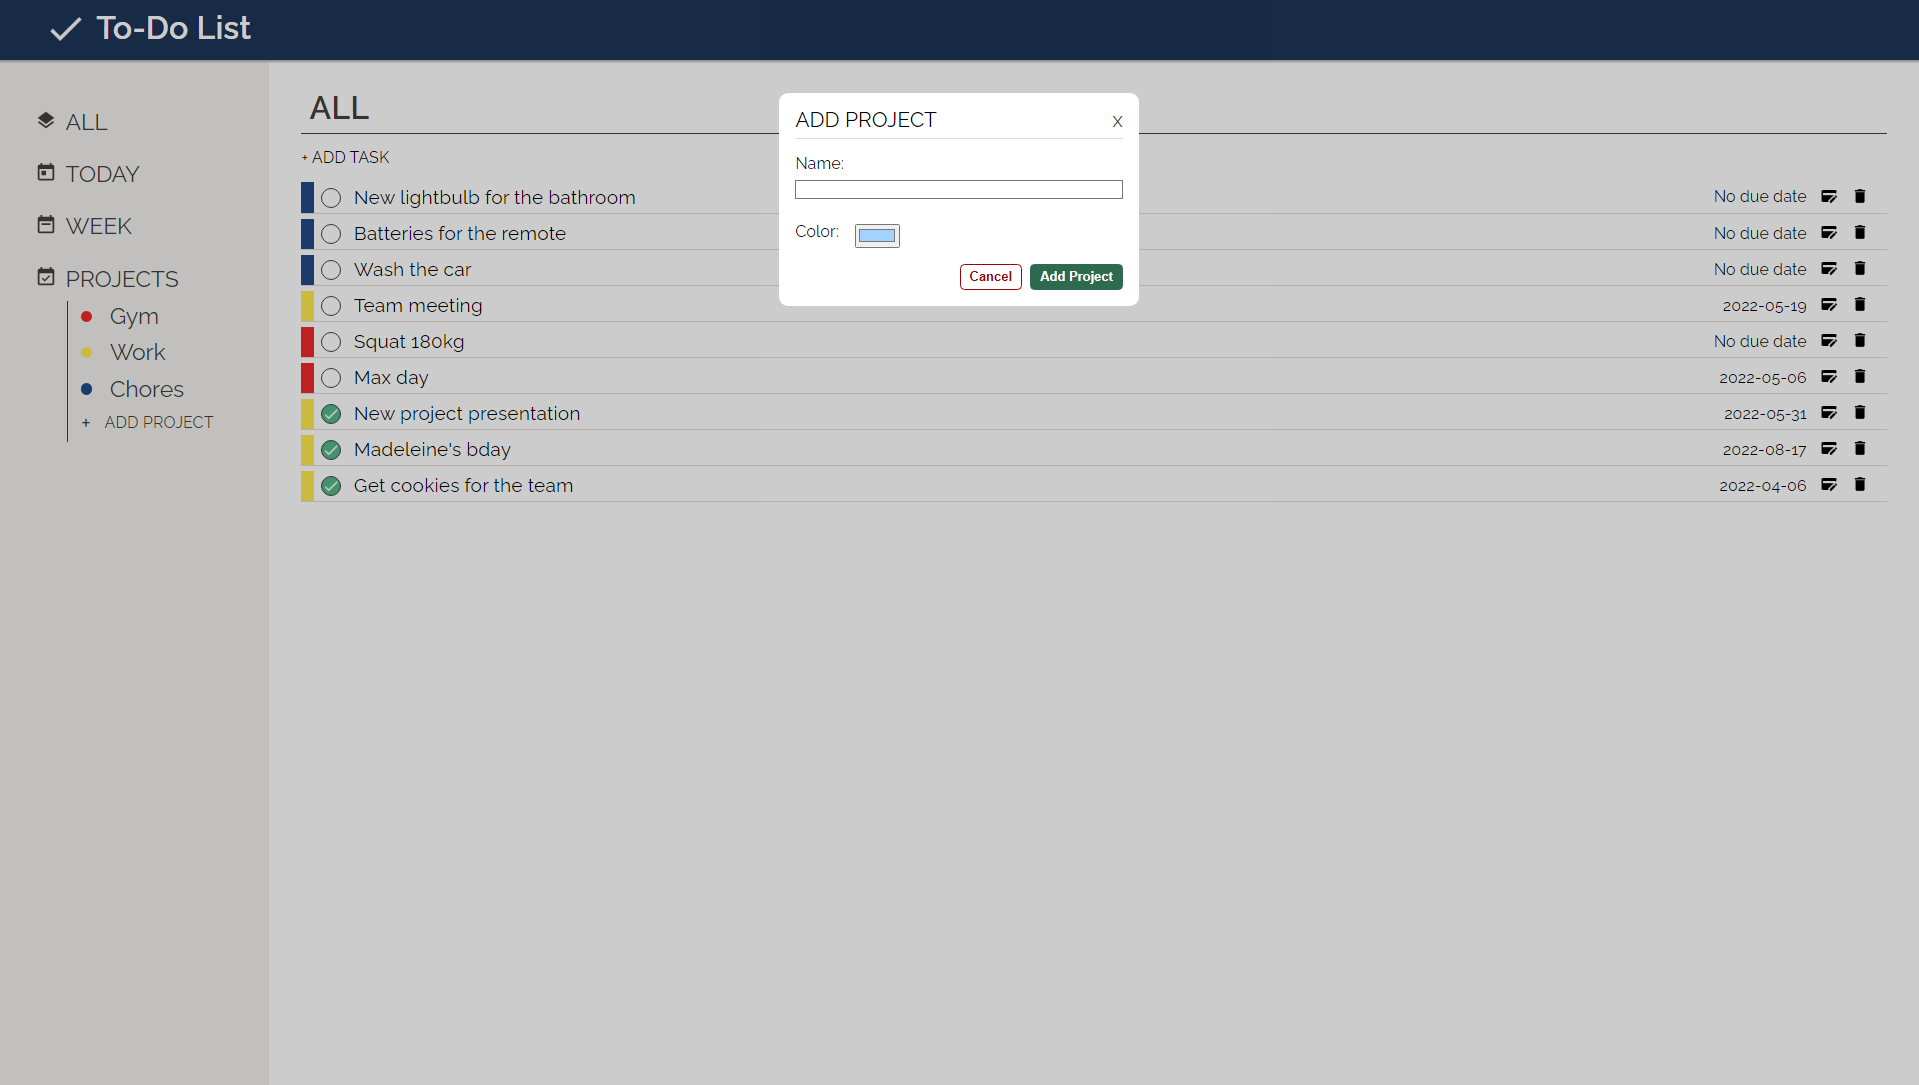Open the ALL tasks view
This screenshot has width=1919, height=1085.
(86, 122)
